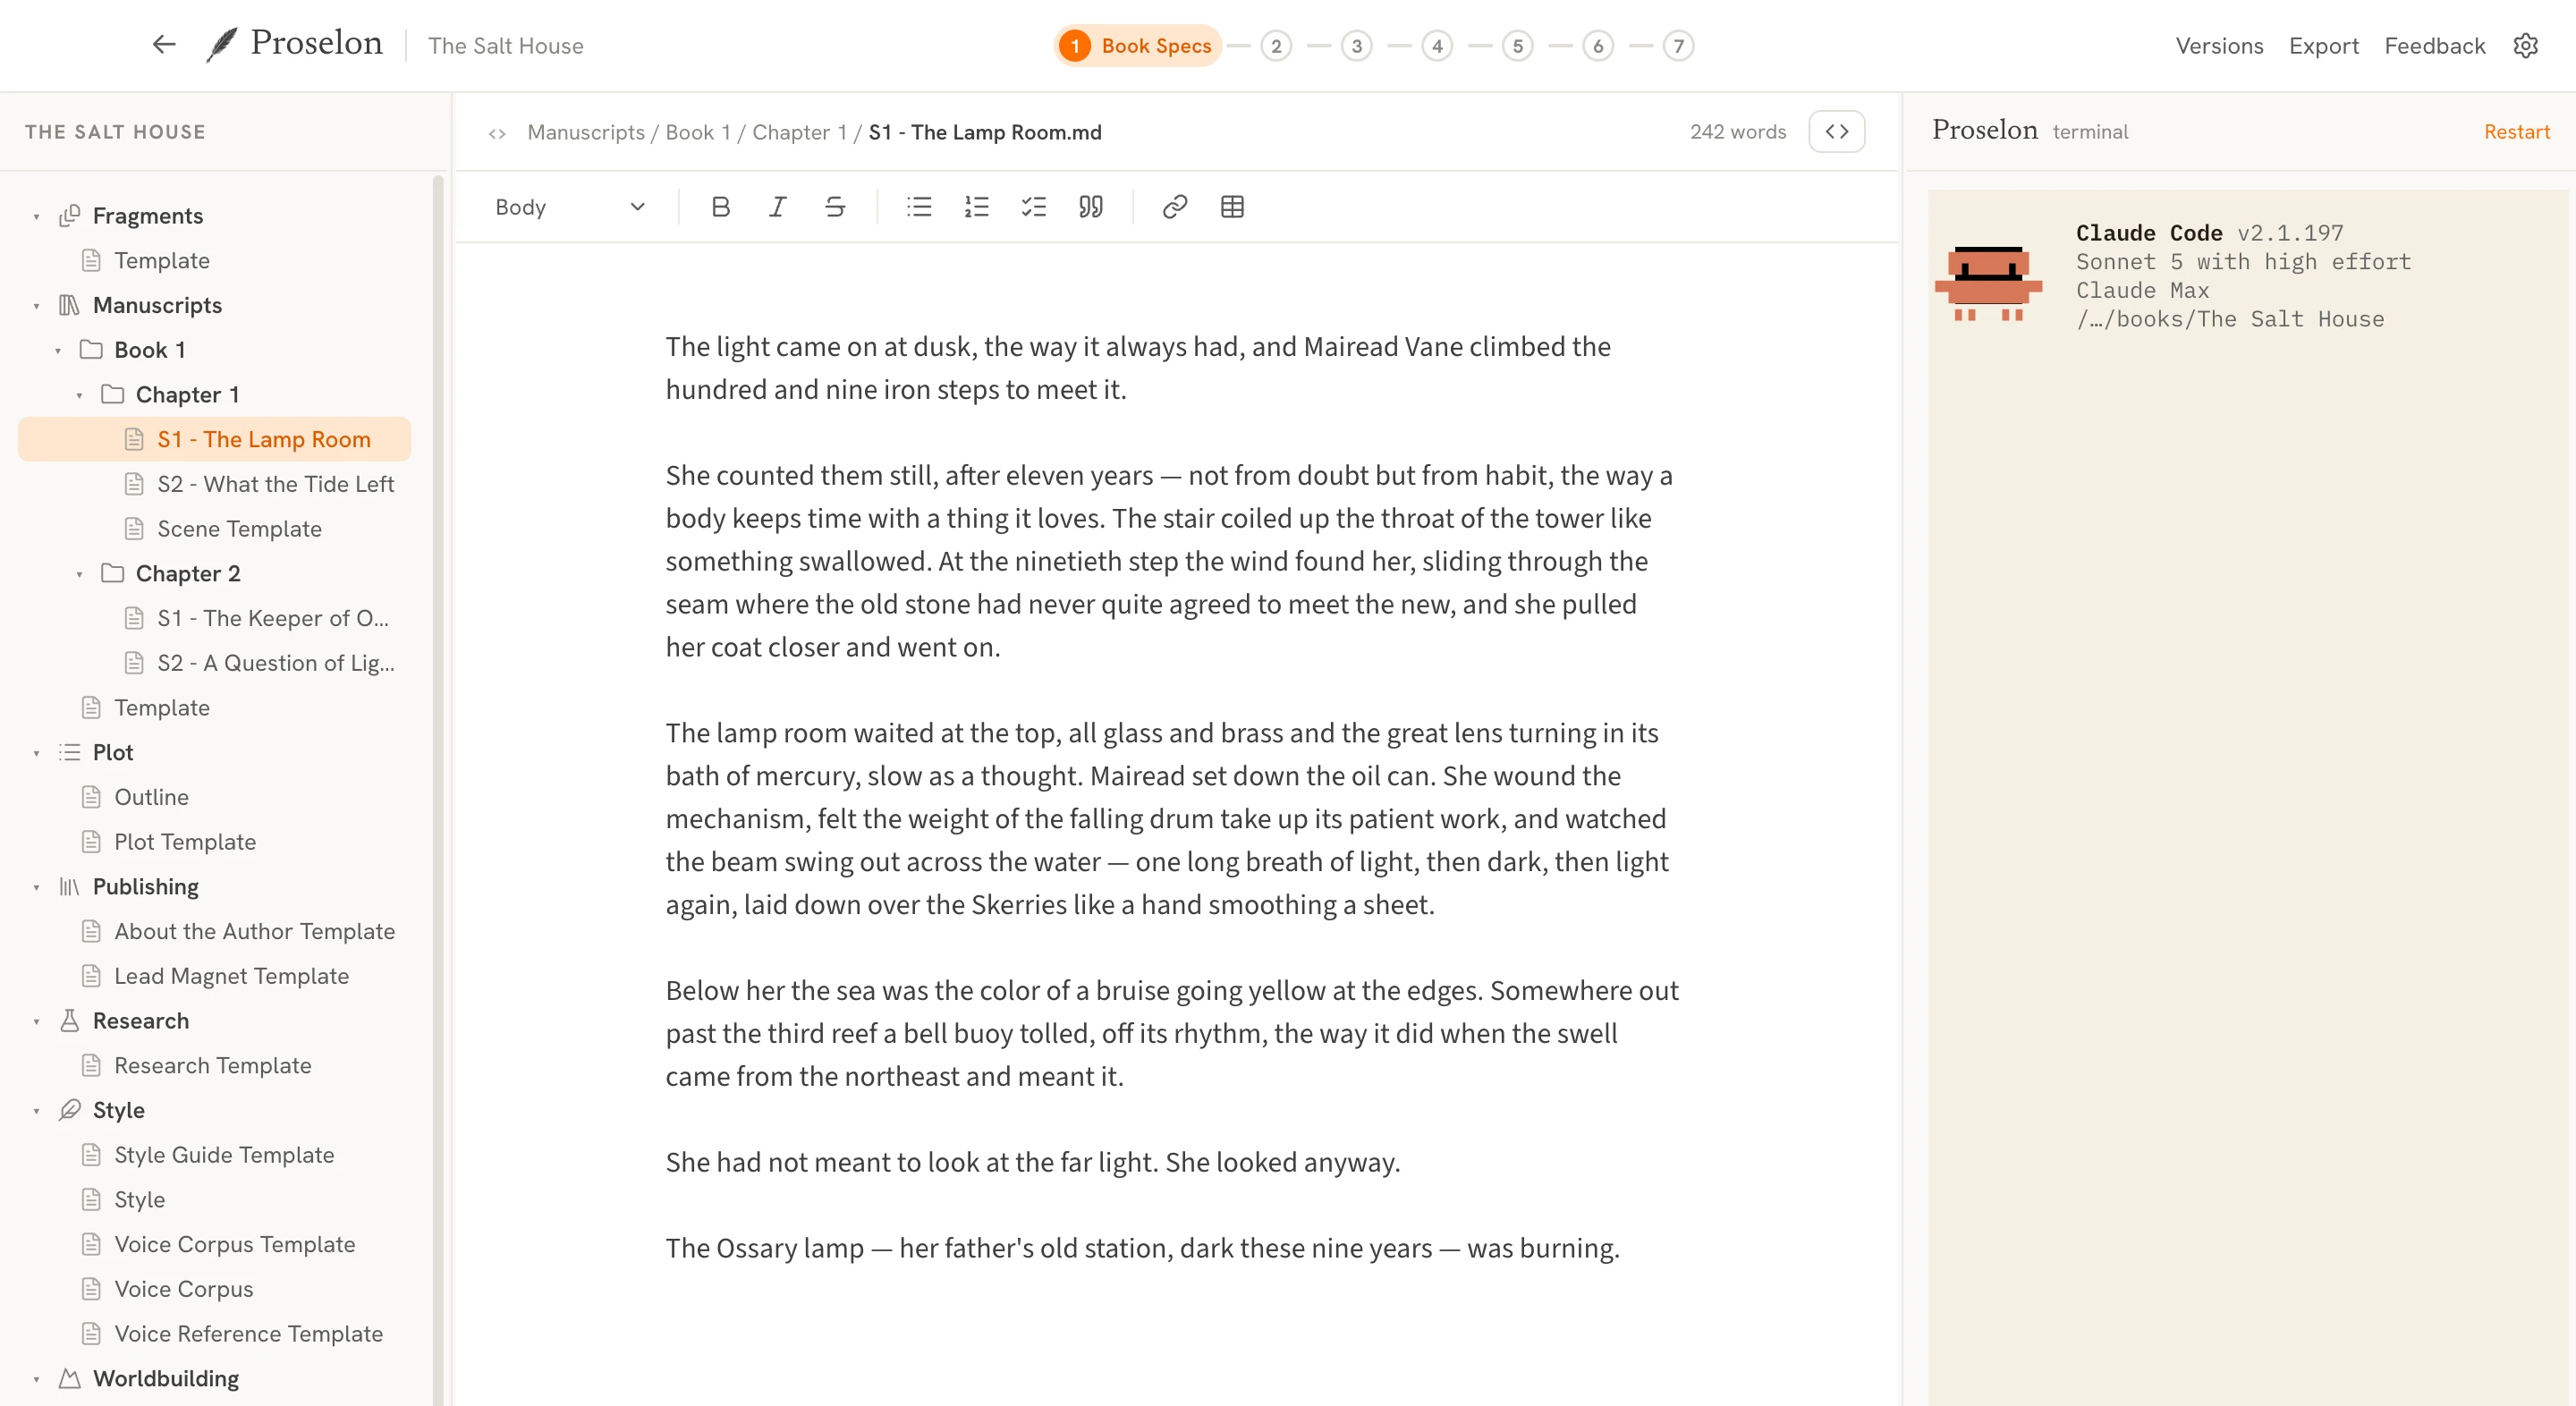Collapse the Fragments section arrow

[x=36, y=217]
